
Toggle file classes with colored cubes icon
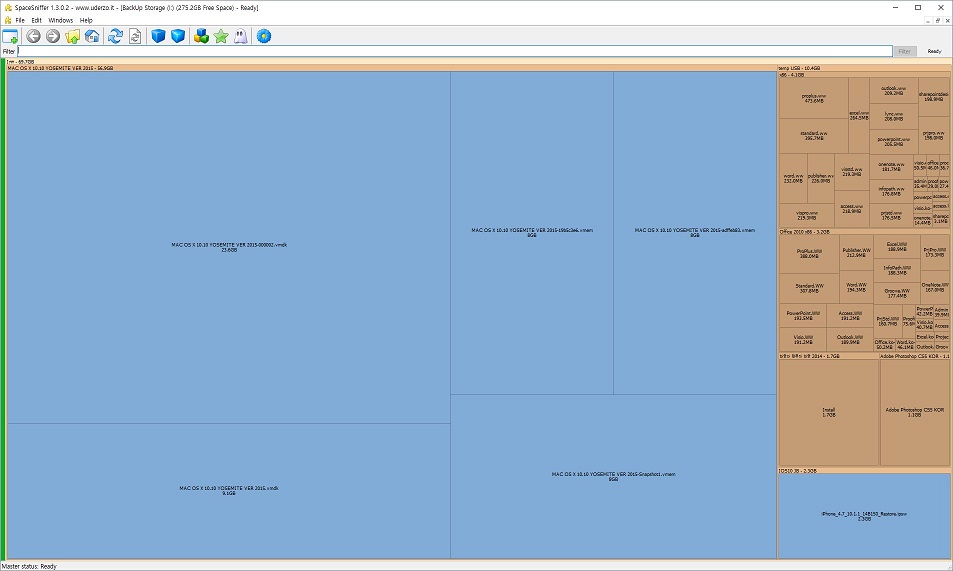201,36
